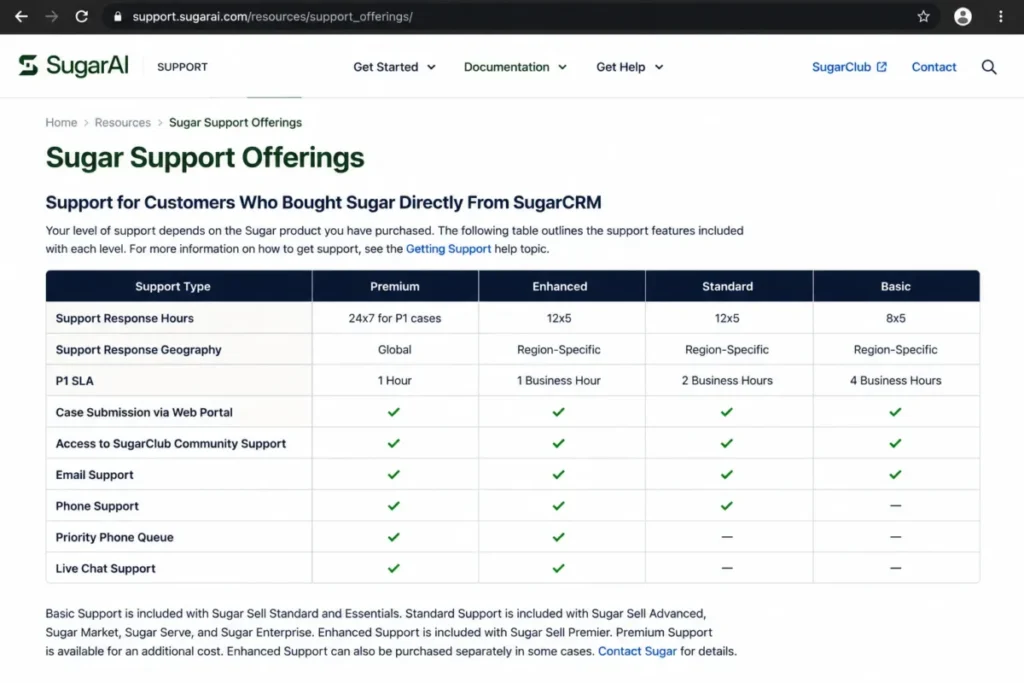Screen dimensions: 1024x683
Task: Click the Sugar Support Offerings breadcrumb
Action: click(x=235, y=122)
